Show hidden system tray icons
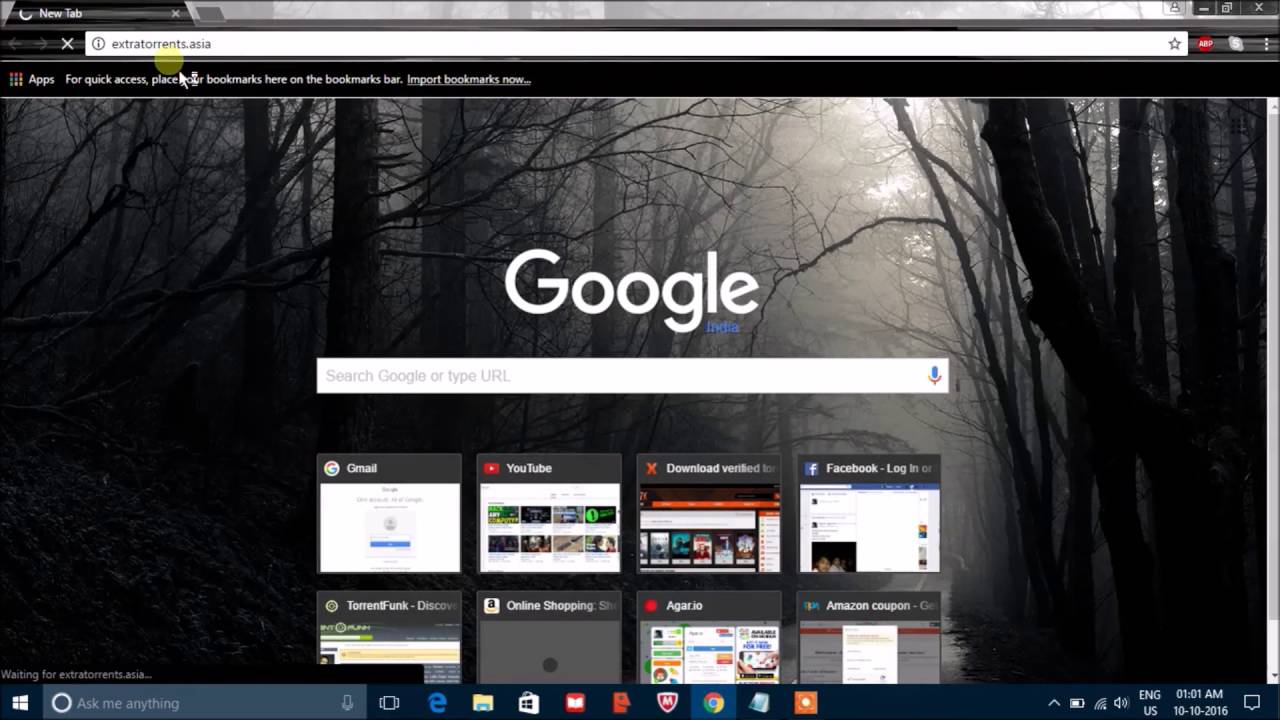Viewport: 1280px width, 720px height. tap(1054, 703)
